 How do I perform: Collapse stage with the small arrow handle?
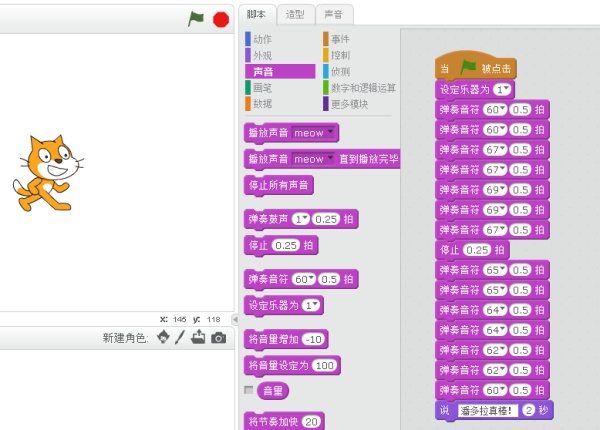point(235,319)
